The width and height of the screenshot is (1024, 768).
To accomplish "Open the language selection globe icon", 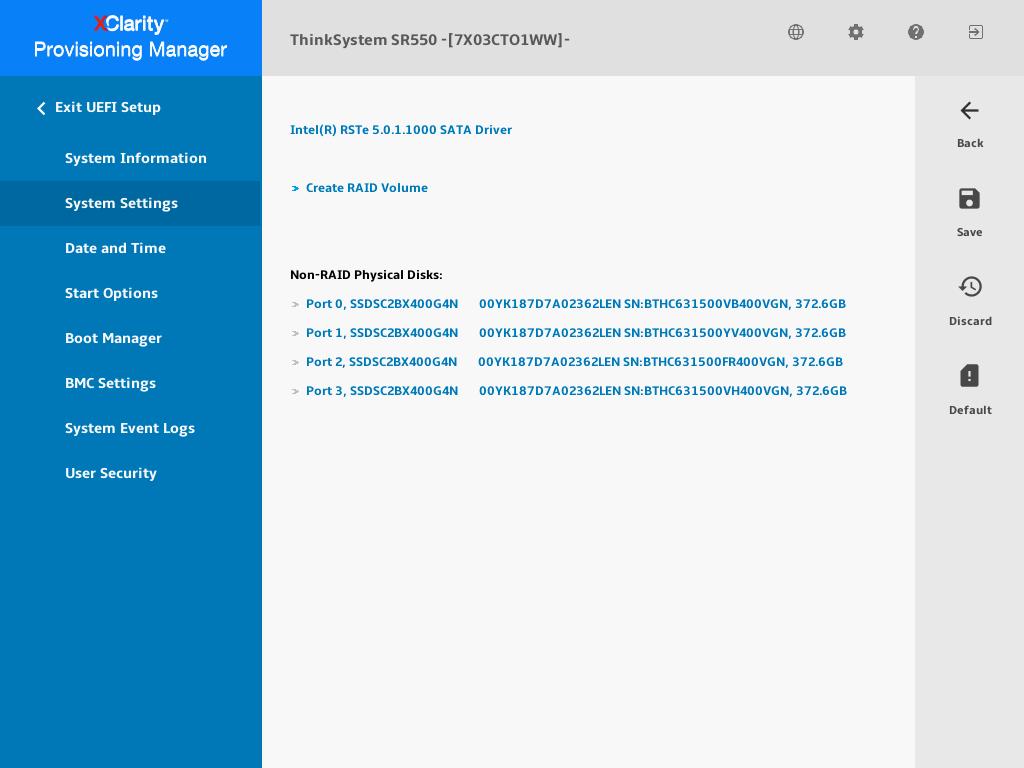I will point(796,32).
